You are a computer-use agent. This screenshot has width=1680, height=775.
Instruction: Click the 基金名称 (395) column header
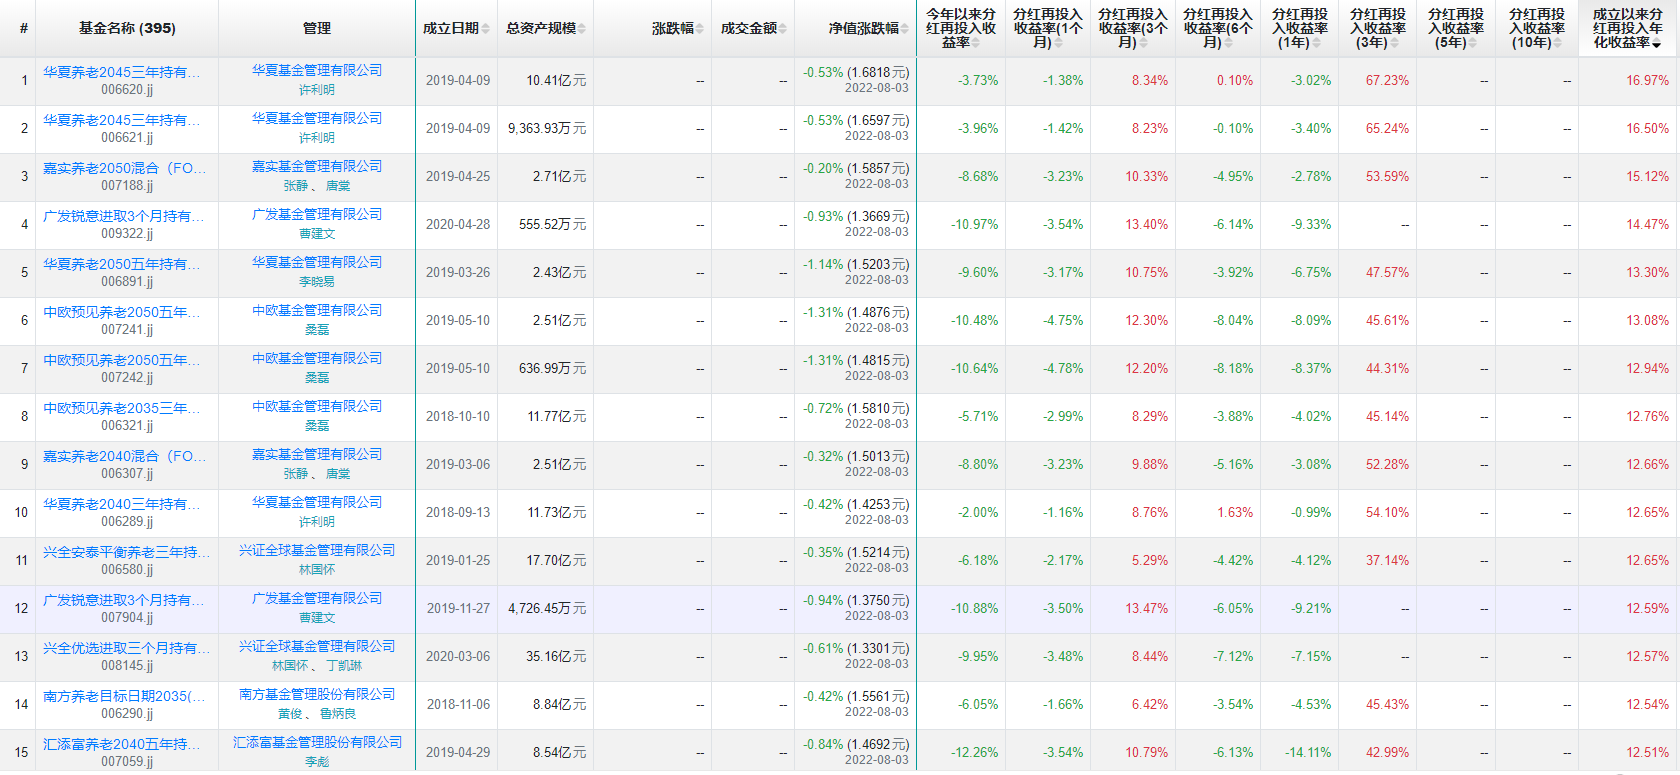click(x=127, y=29)
